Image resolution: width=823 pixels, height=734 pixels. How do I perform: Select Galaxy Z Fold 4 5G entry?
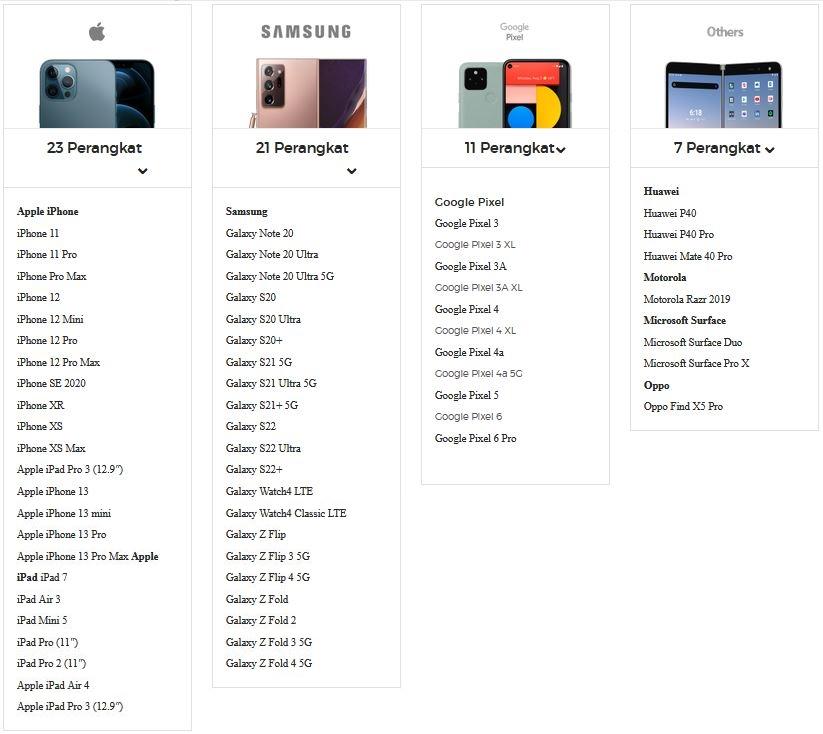click(x=269, y=664)
